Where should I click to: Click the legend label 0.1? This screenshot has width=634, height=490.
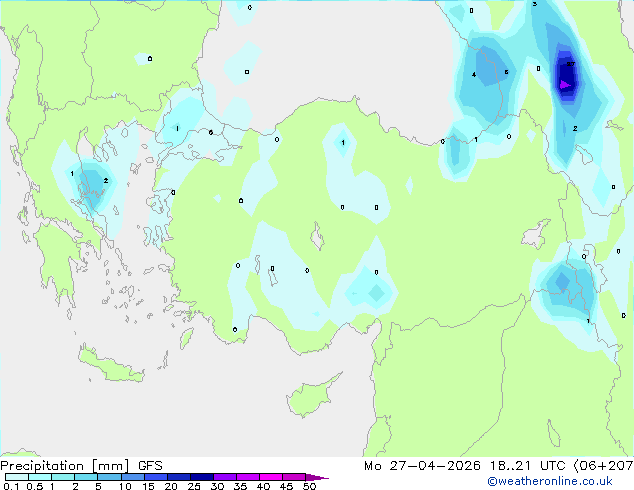point(11,486)
